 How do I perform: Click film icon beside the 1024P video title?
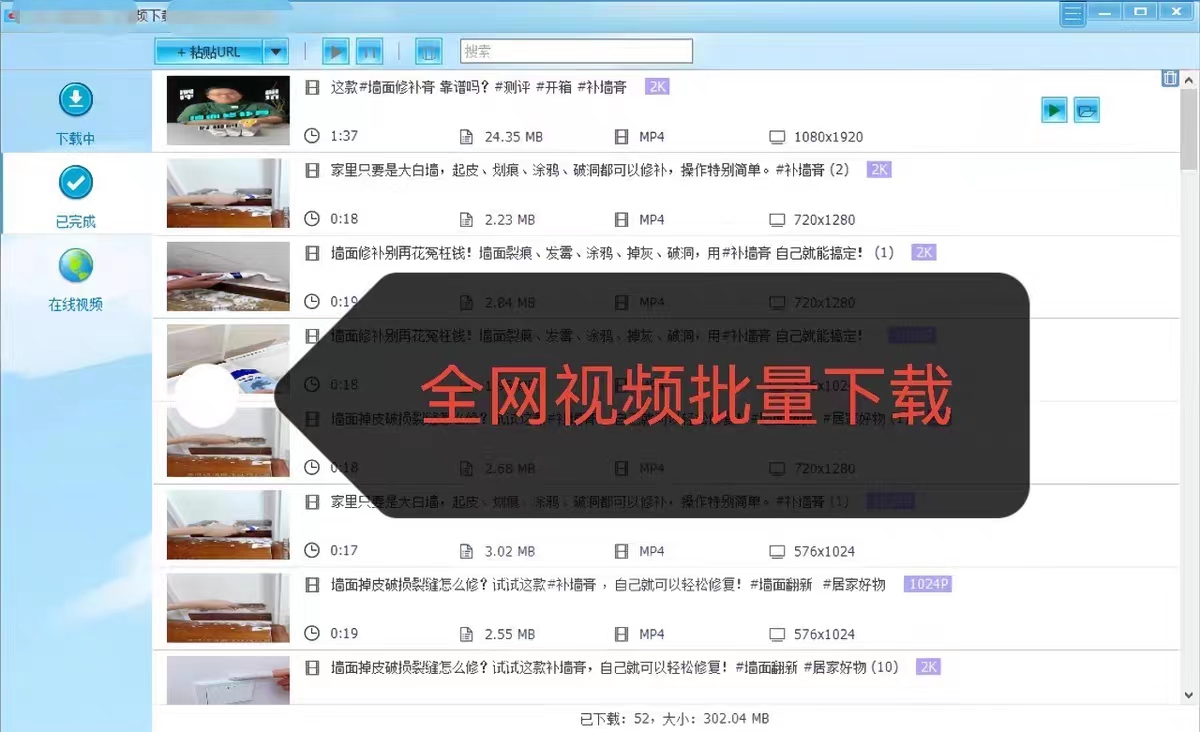pos(312,584)
